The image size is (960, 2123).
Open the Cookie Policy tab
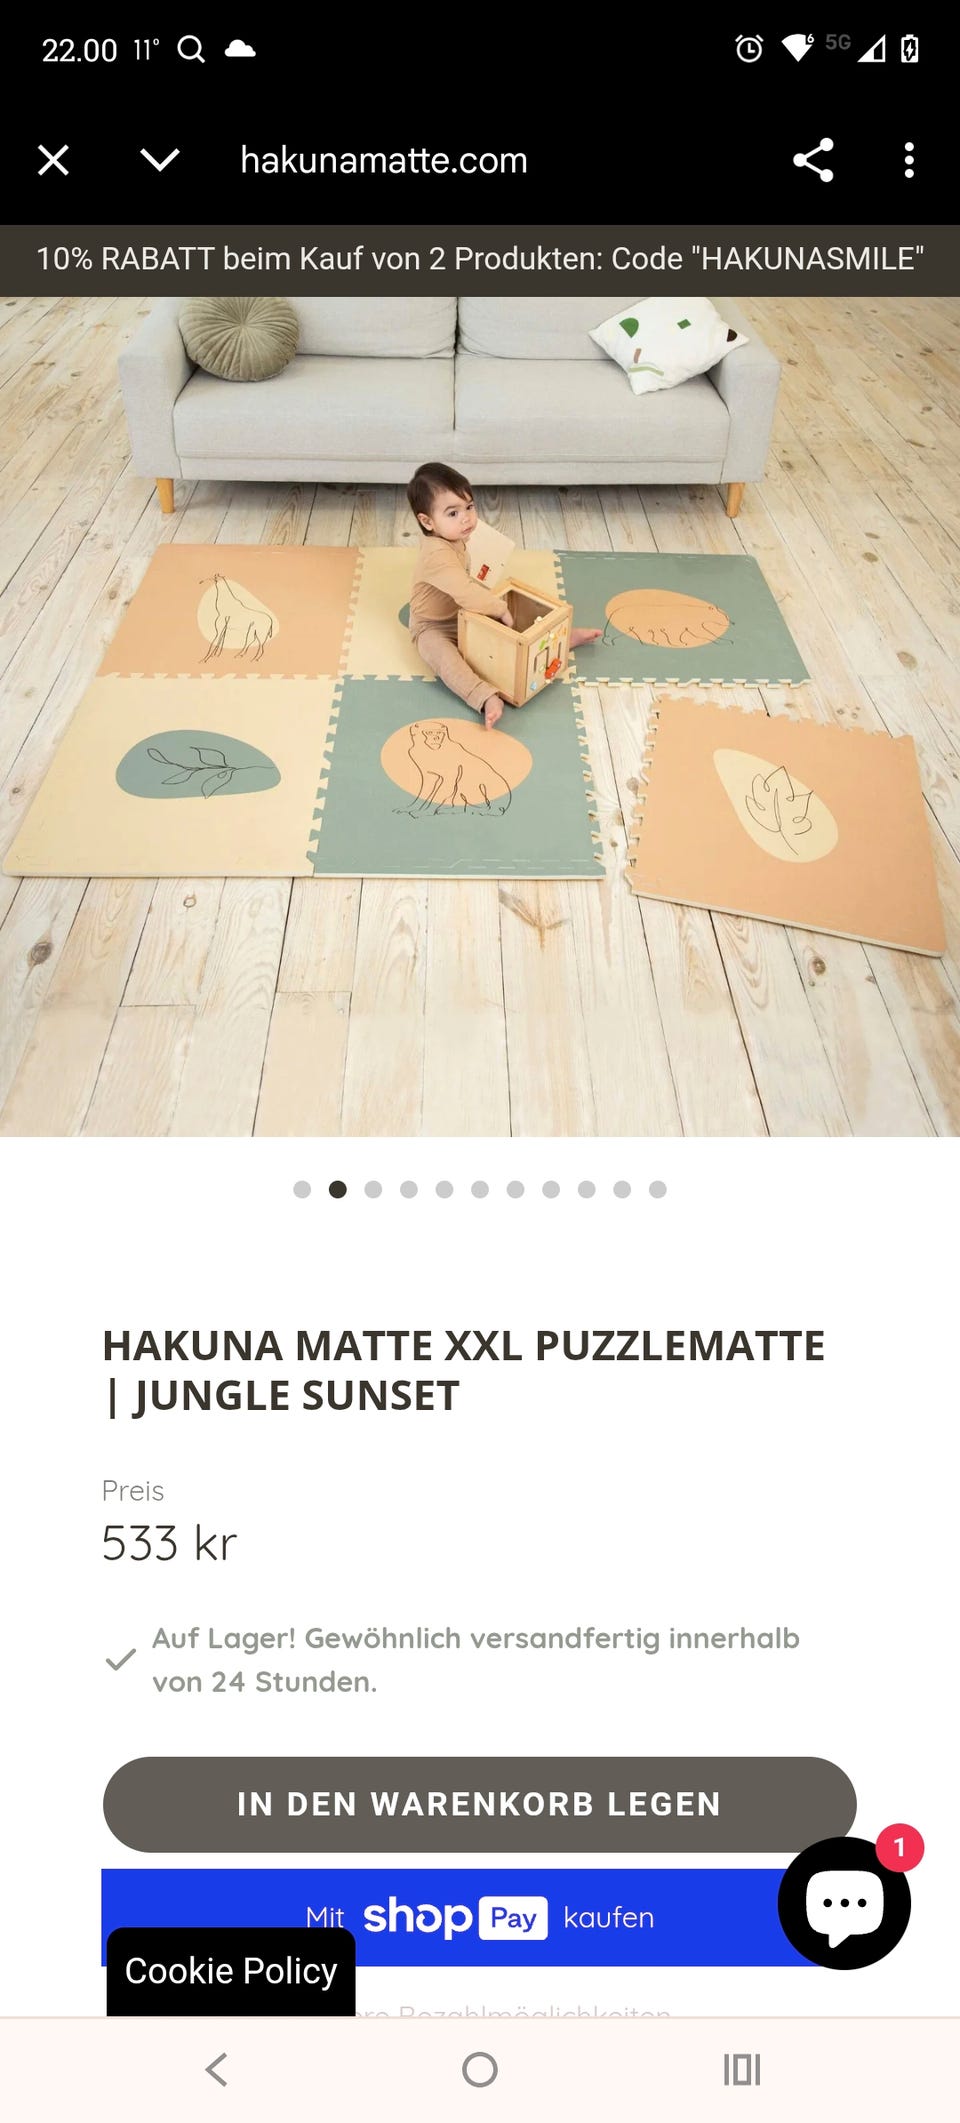pos(231,1971)
